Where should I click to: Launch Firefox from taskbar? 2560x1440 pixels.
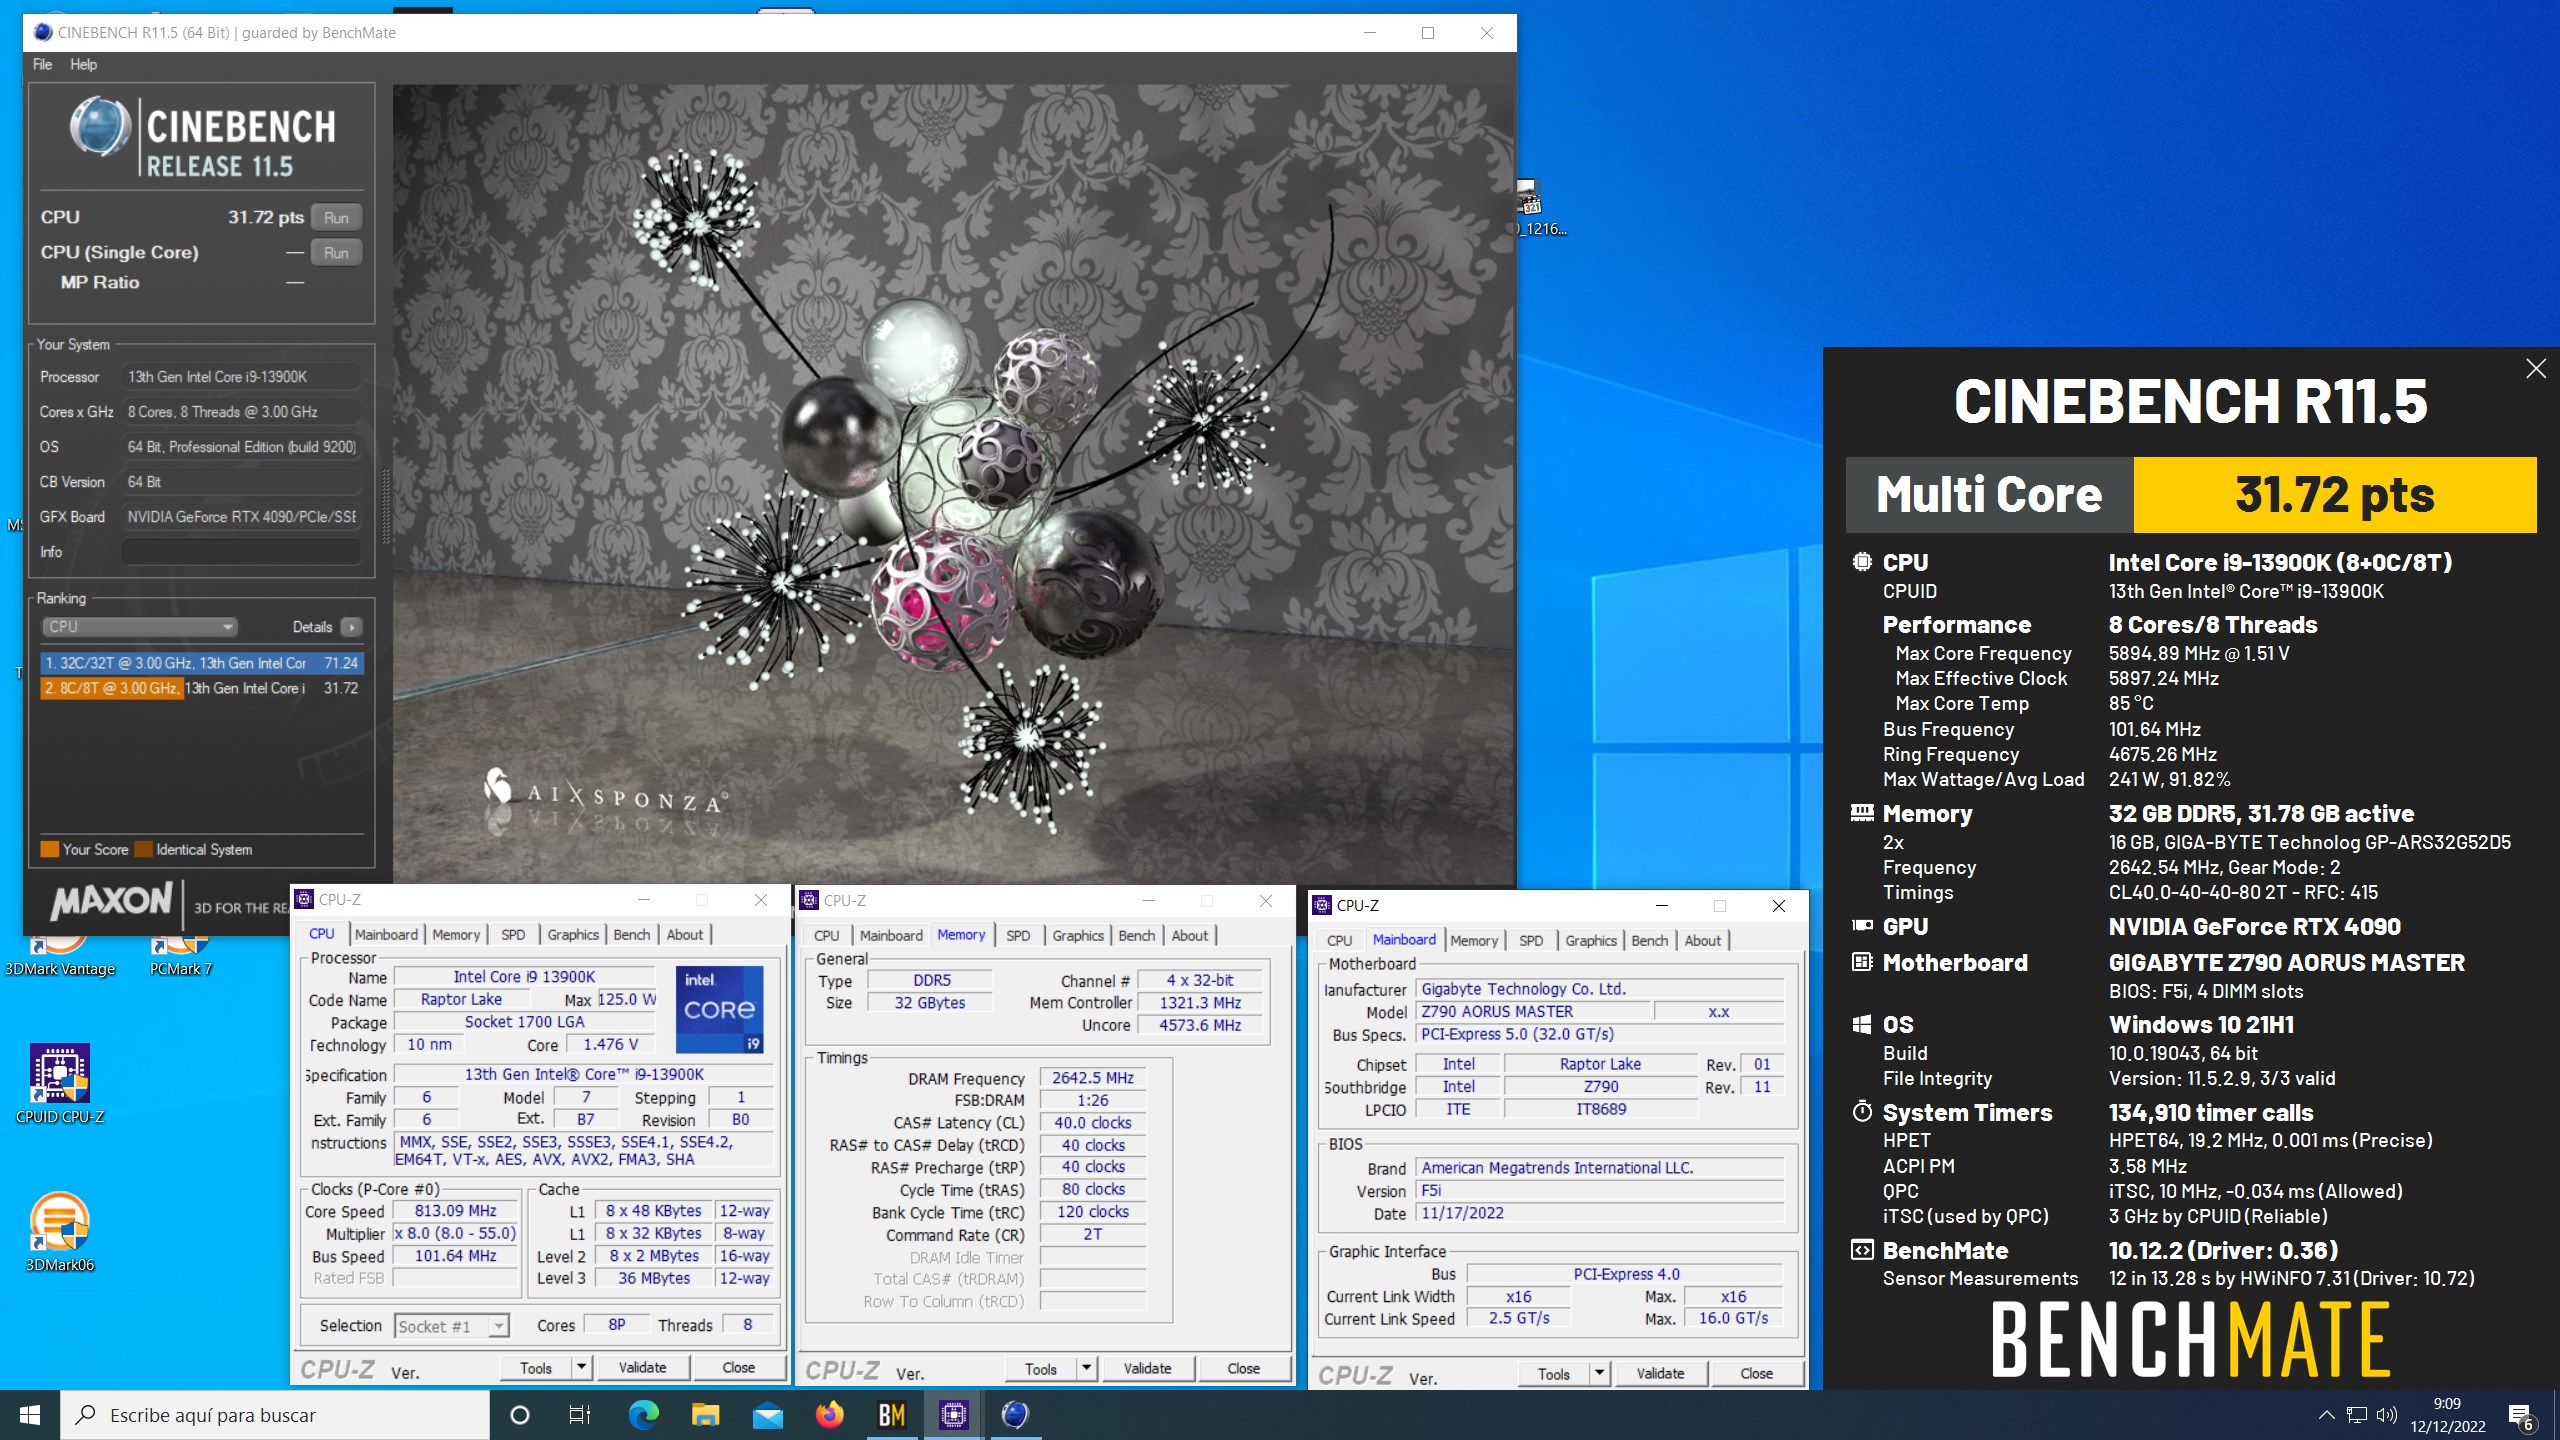click(x=830, y=1415)
